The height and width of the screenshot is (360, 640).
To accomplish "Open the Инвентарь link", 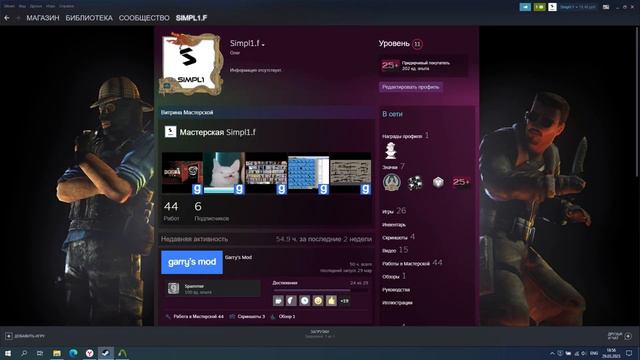I will click(x=394, y=225).
